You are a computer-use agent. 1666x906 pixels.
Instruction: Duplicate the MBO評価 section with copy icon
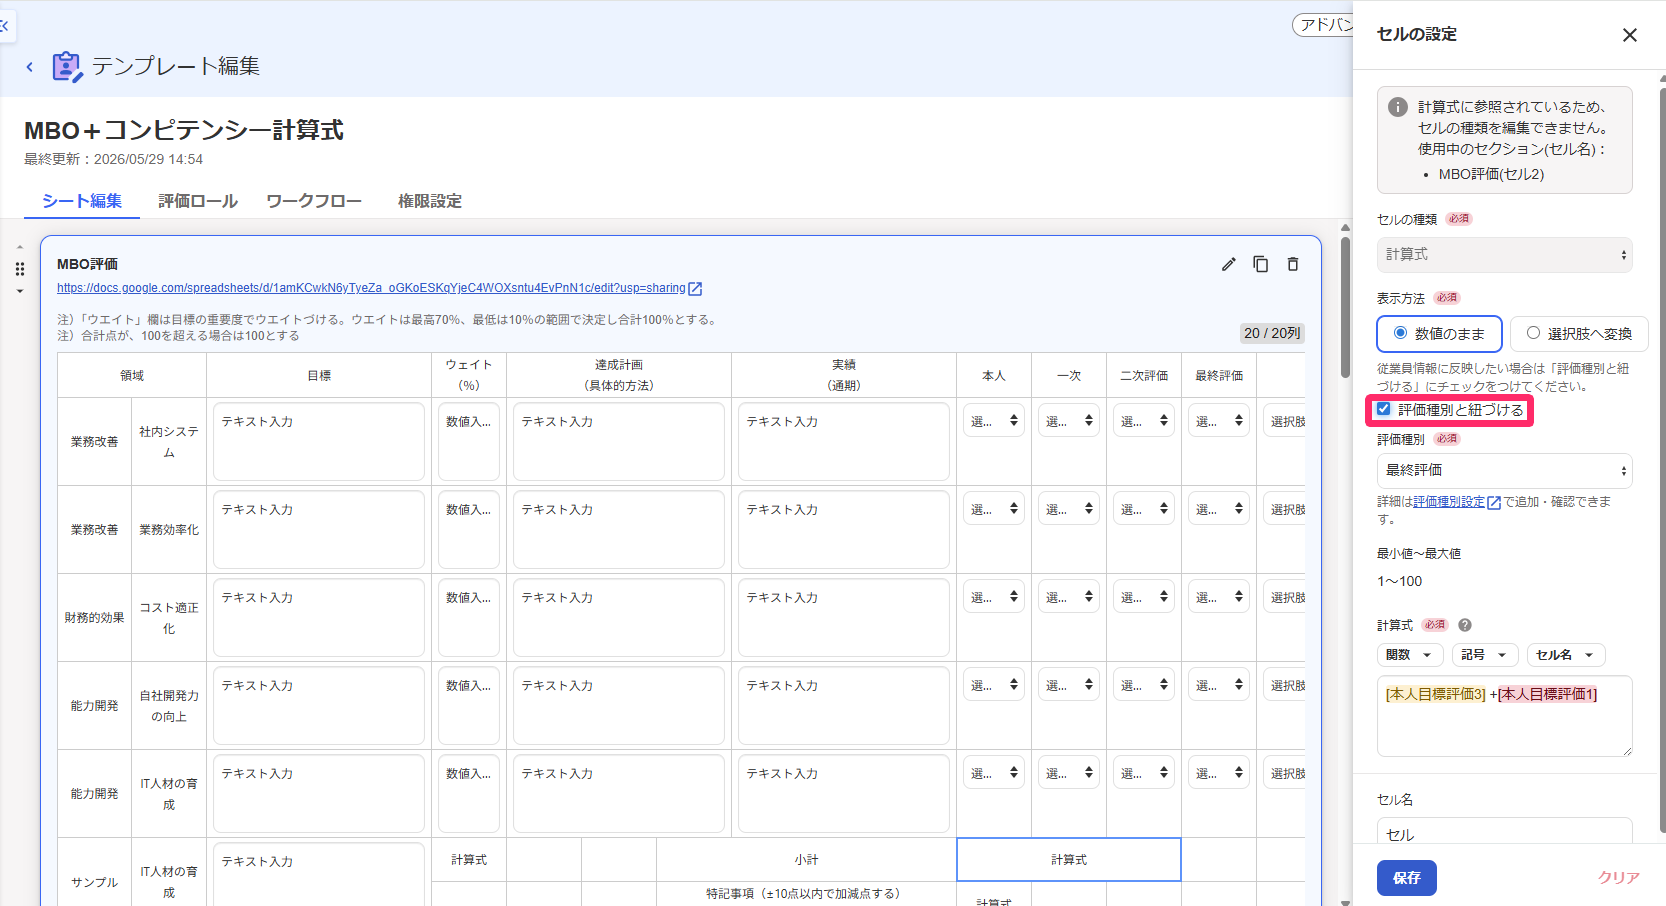(x=1261, y=264)
